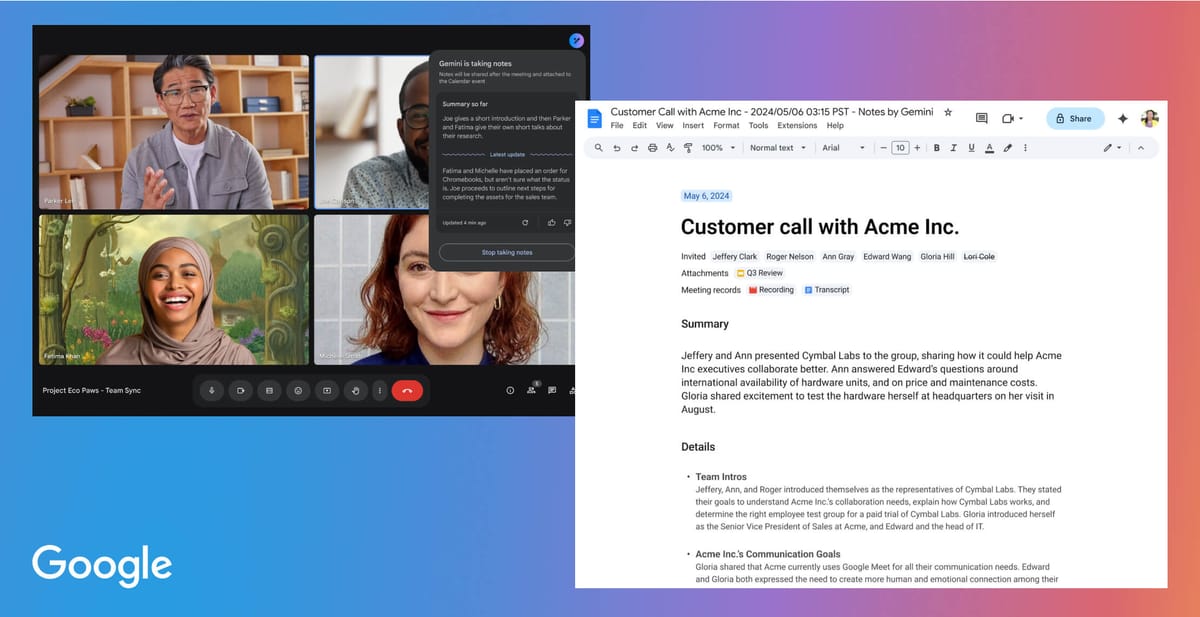The image size is (1200, 617).
Task: Increase font size with plus
Action: (x=917, y=148)
